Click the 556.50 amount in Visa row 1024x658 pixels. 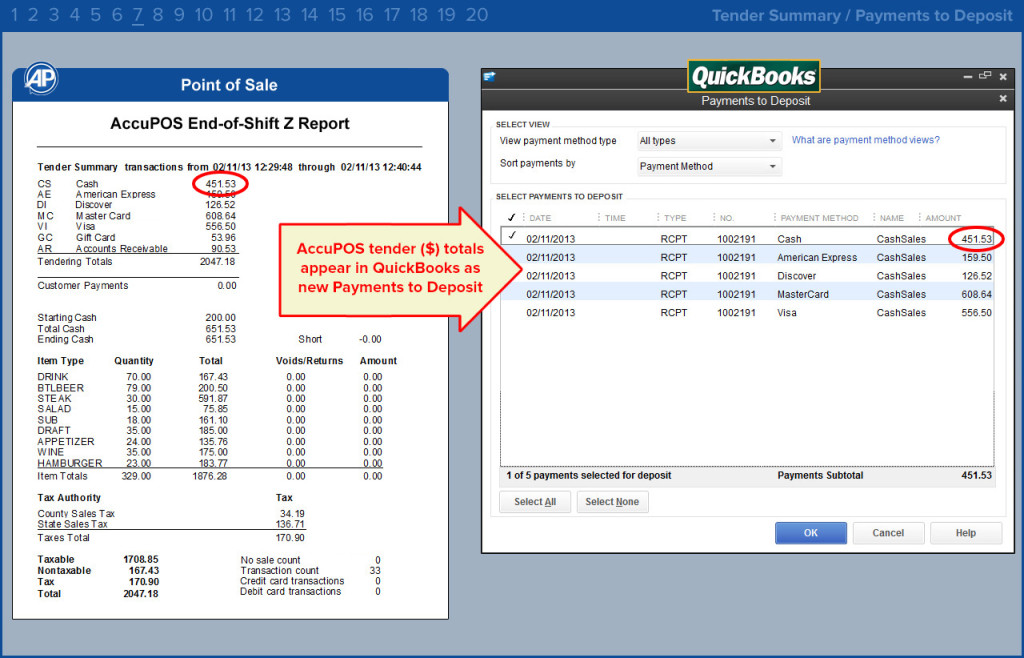(976, 313)
